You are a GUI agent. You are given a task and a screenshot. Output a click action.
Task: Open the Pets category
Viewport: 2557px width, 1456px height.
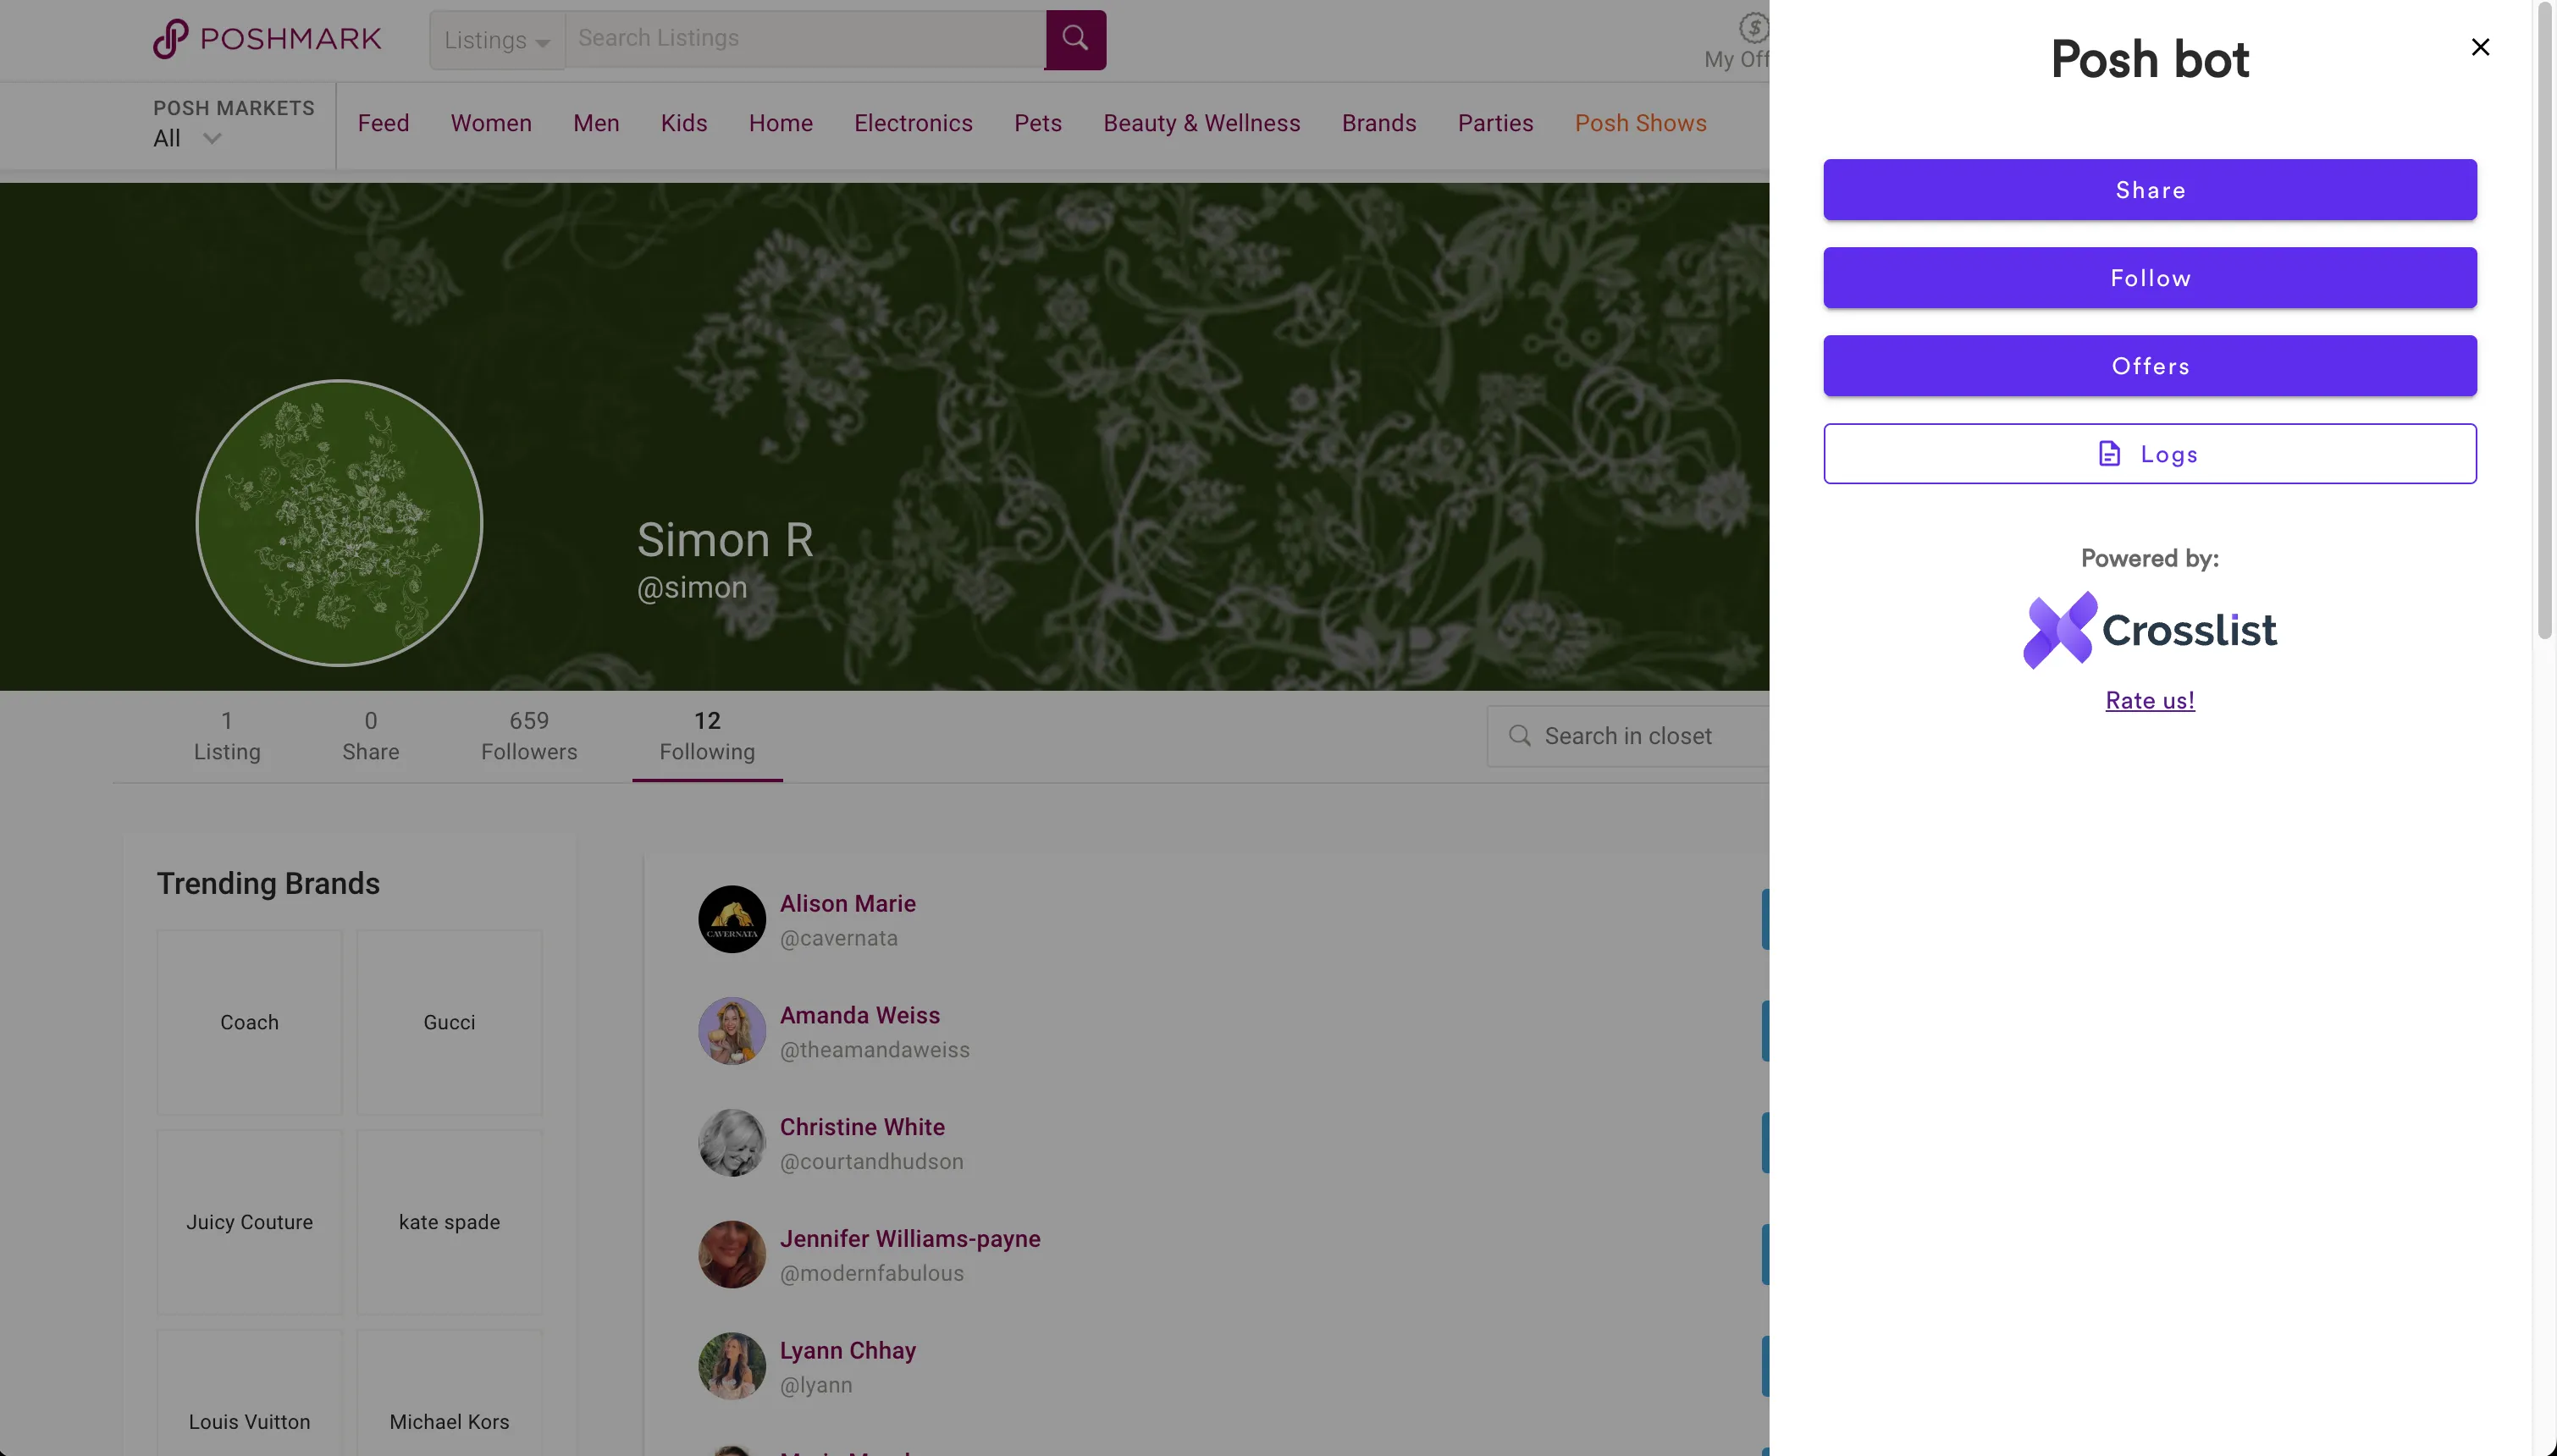click(x=1038, y=123)
